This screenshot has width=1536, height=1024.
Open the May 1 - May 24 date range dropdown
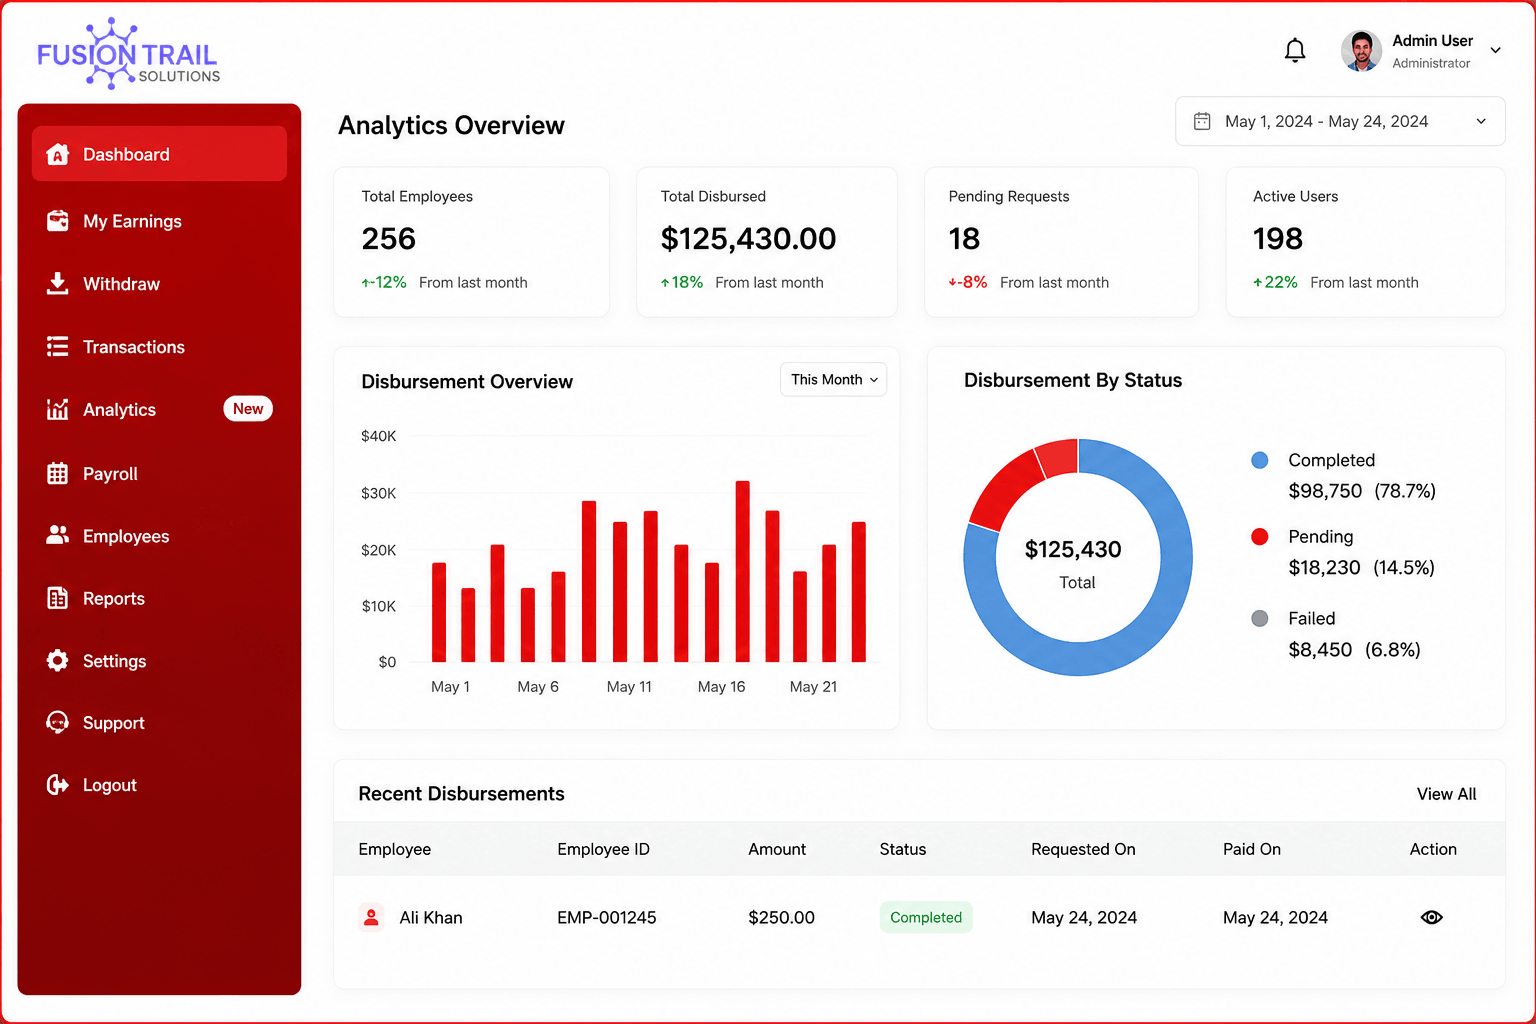tap(1340, 121)
